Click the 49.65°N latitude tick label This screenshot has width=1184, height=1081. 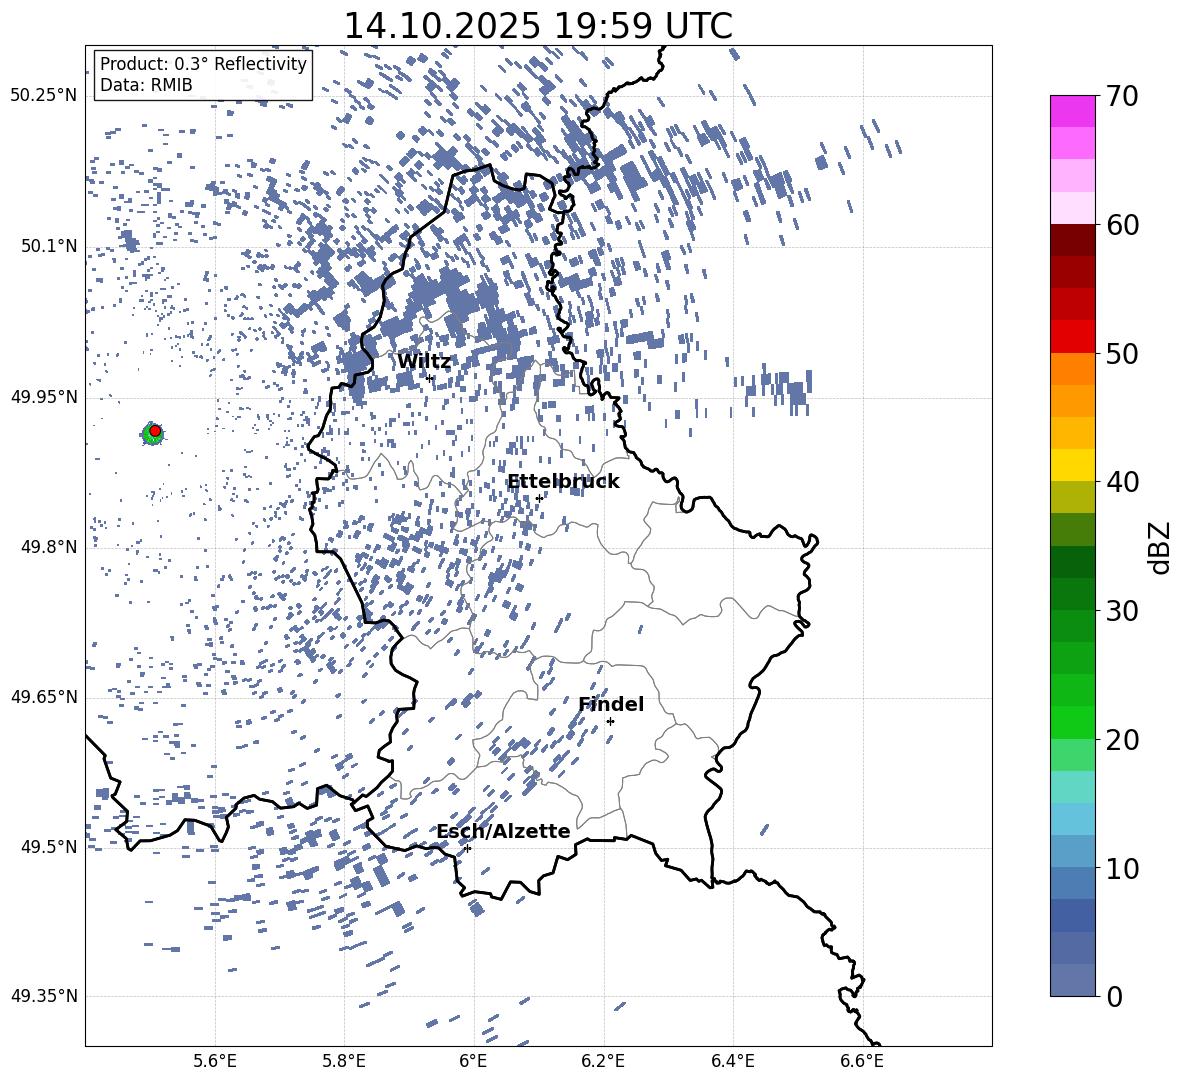44,696
